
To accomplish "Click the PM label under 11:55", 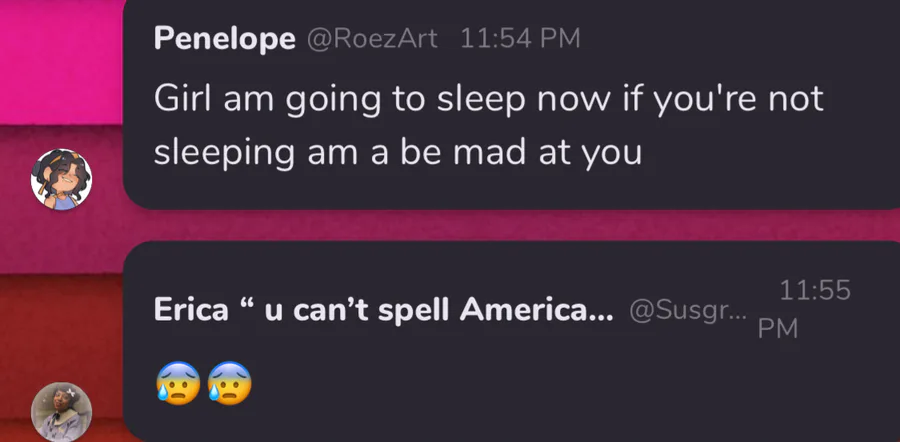I will click(777, 329).
